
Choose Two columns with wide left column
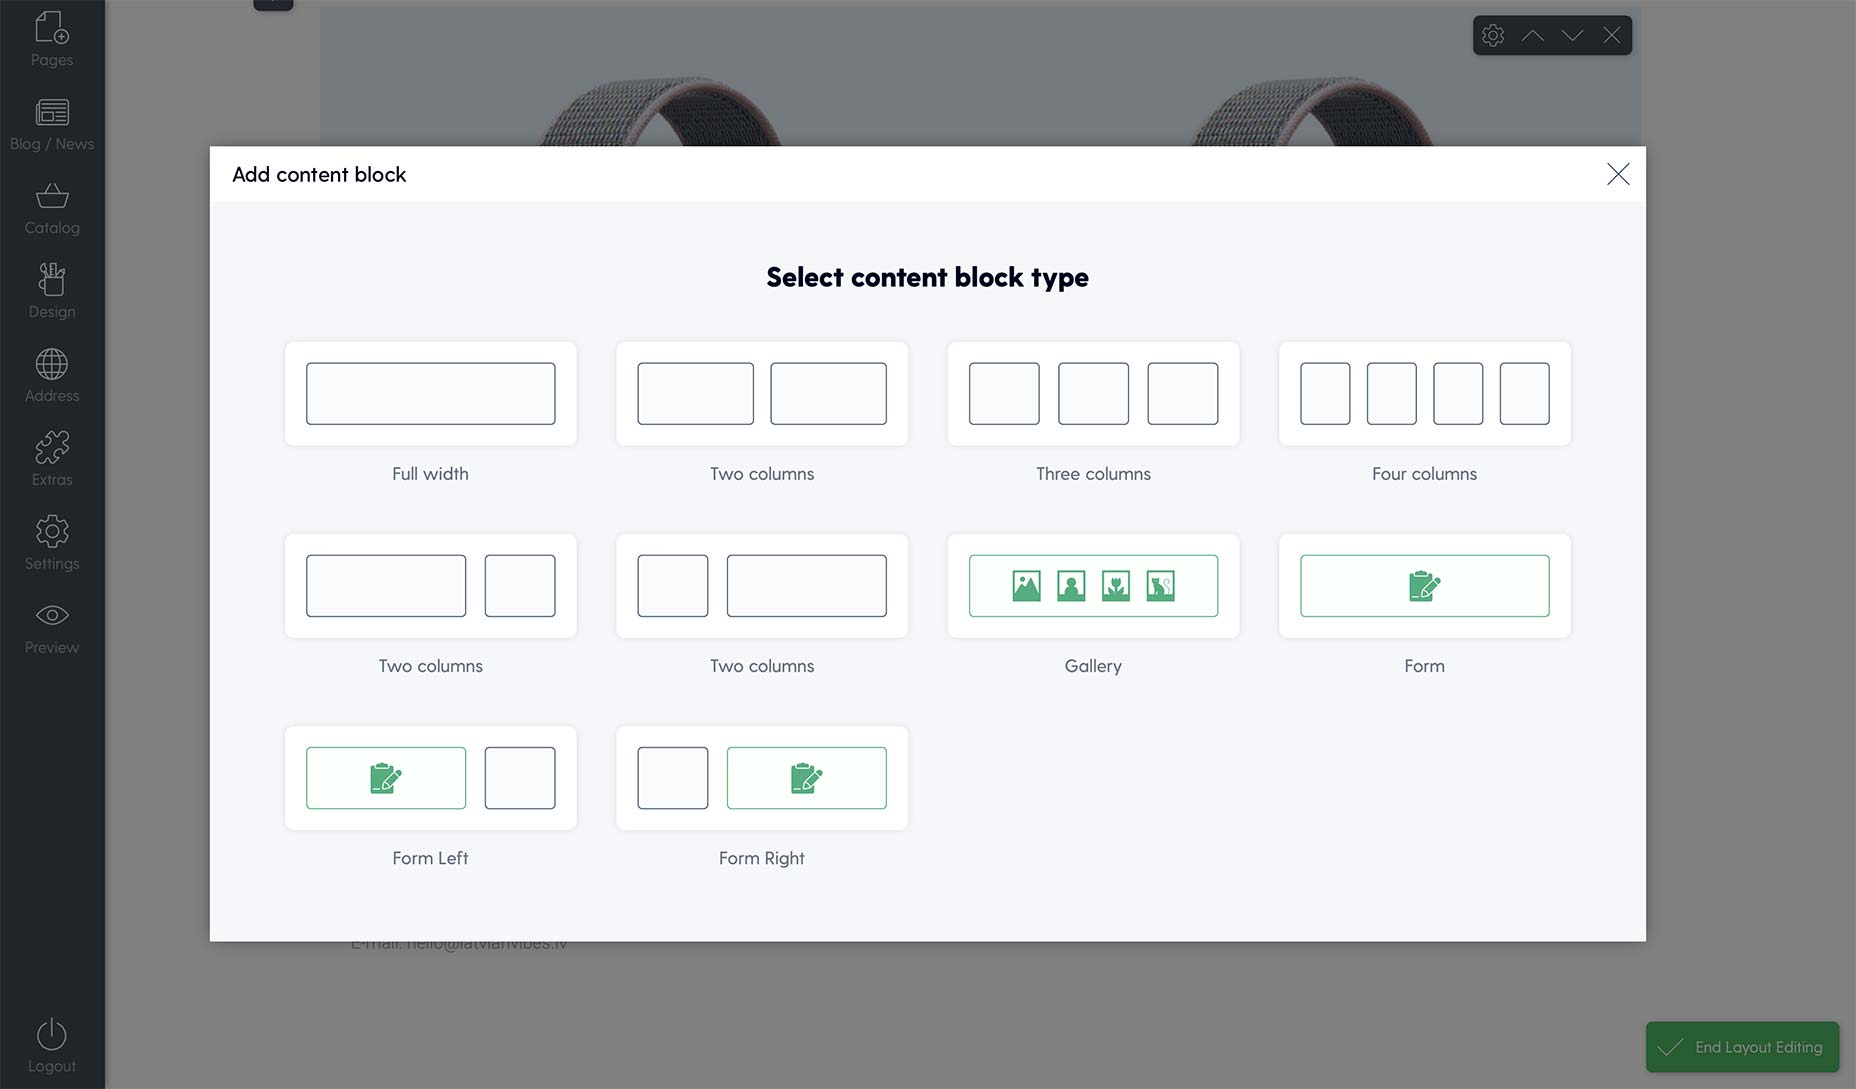coord(430,586)
